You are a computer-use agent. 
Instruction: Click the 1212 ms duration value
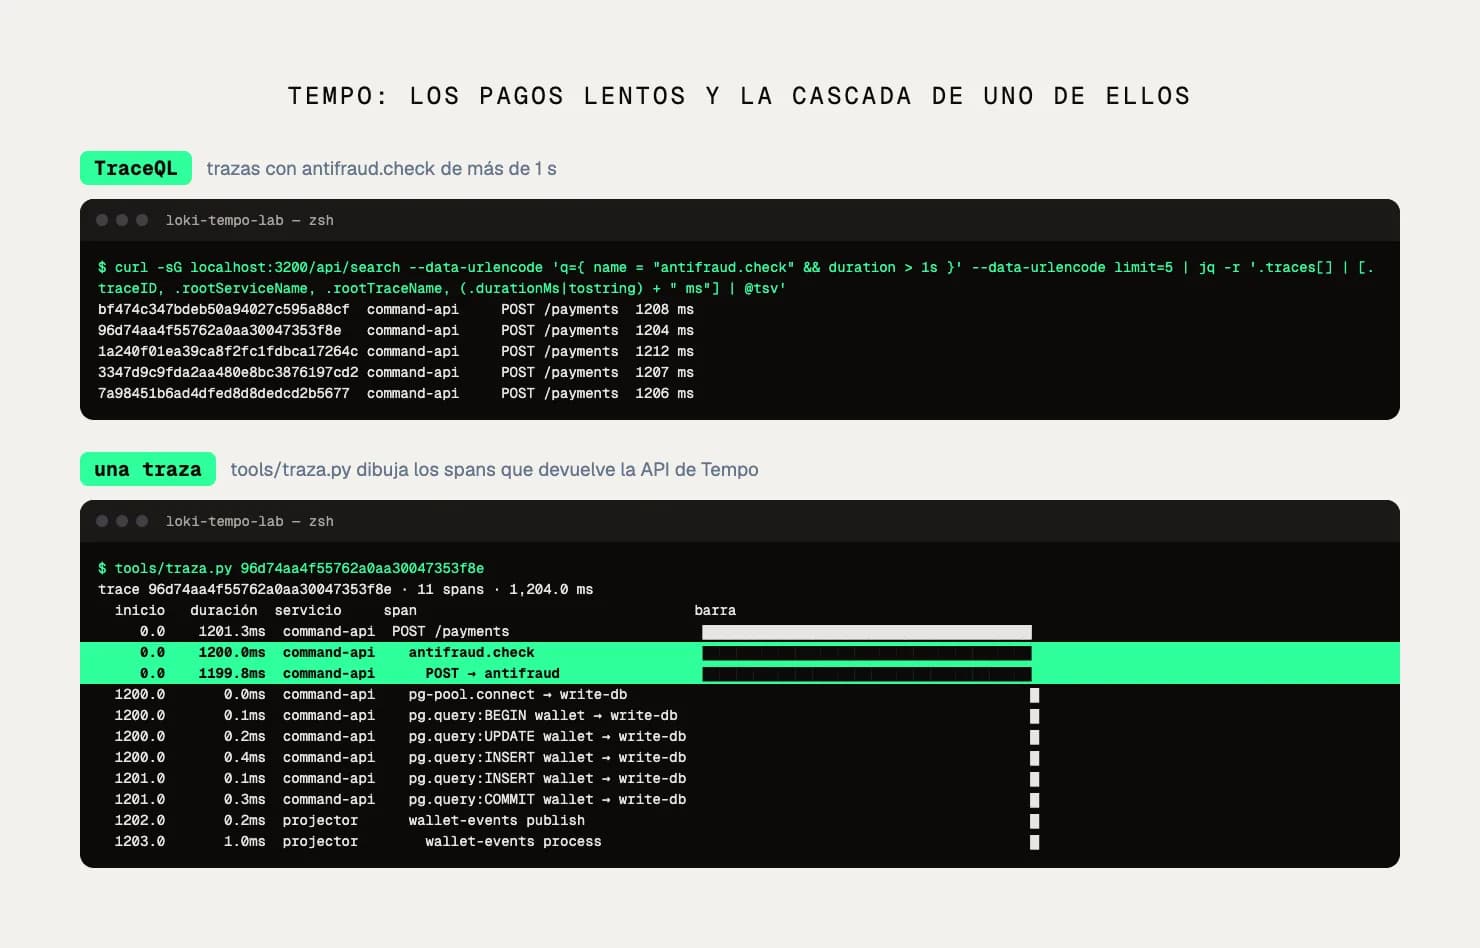pos(664,352)
